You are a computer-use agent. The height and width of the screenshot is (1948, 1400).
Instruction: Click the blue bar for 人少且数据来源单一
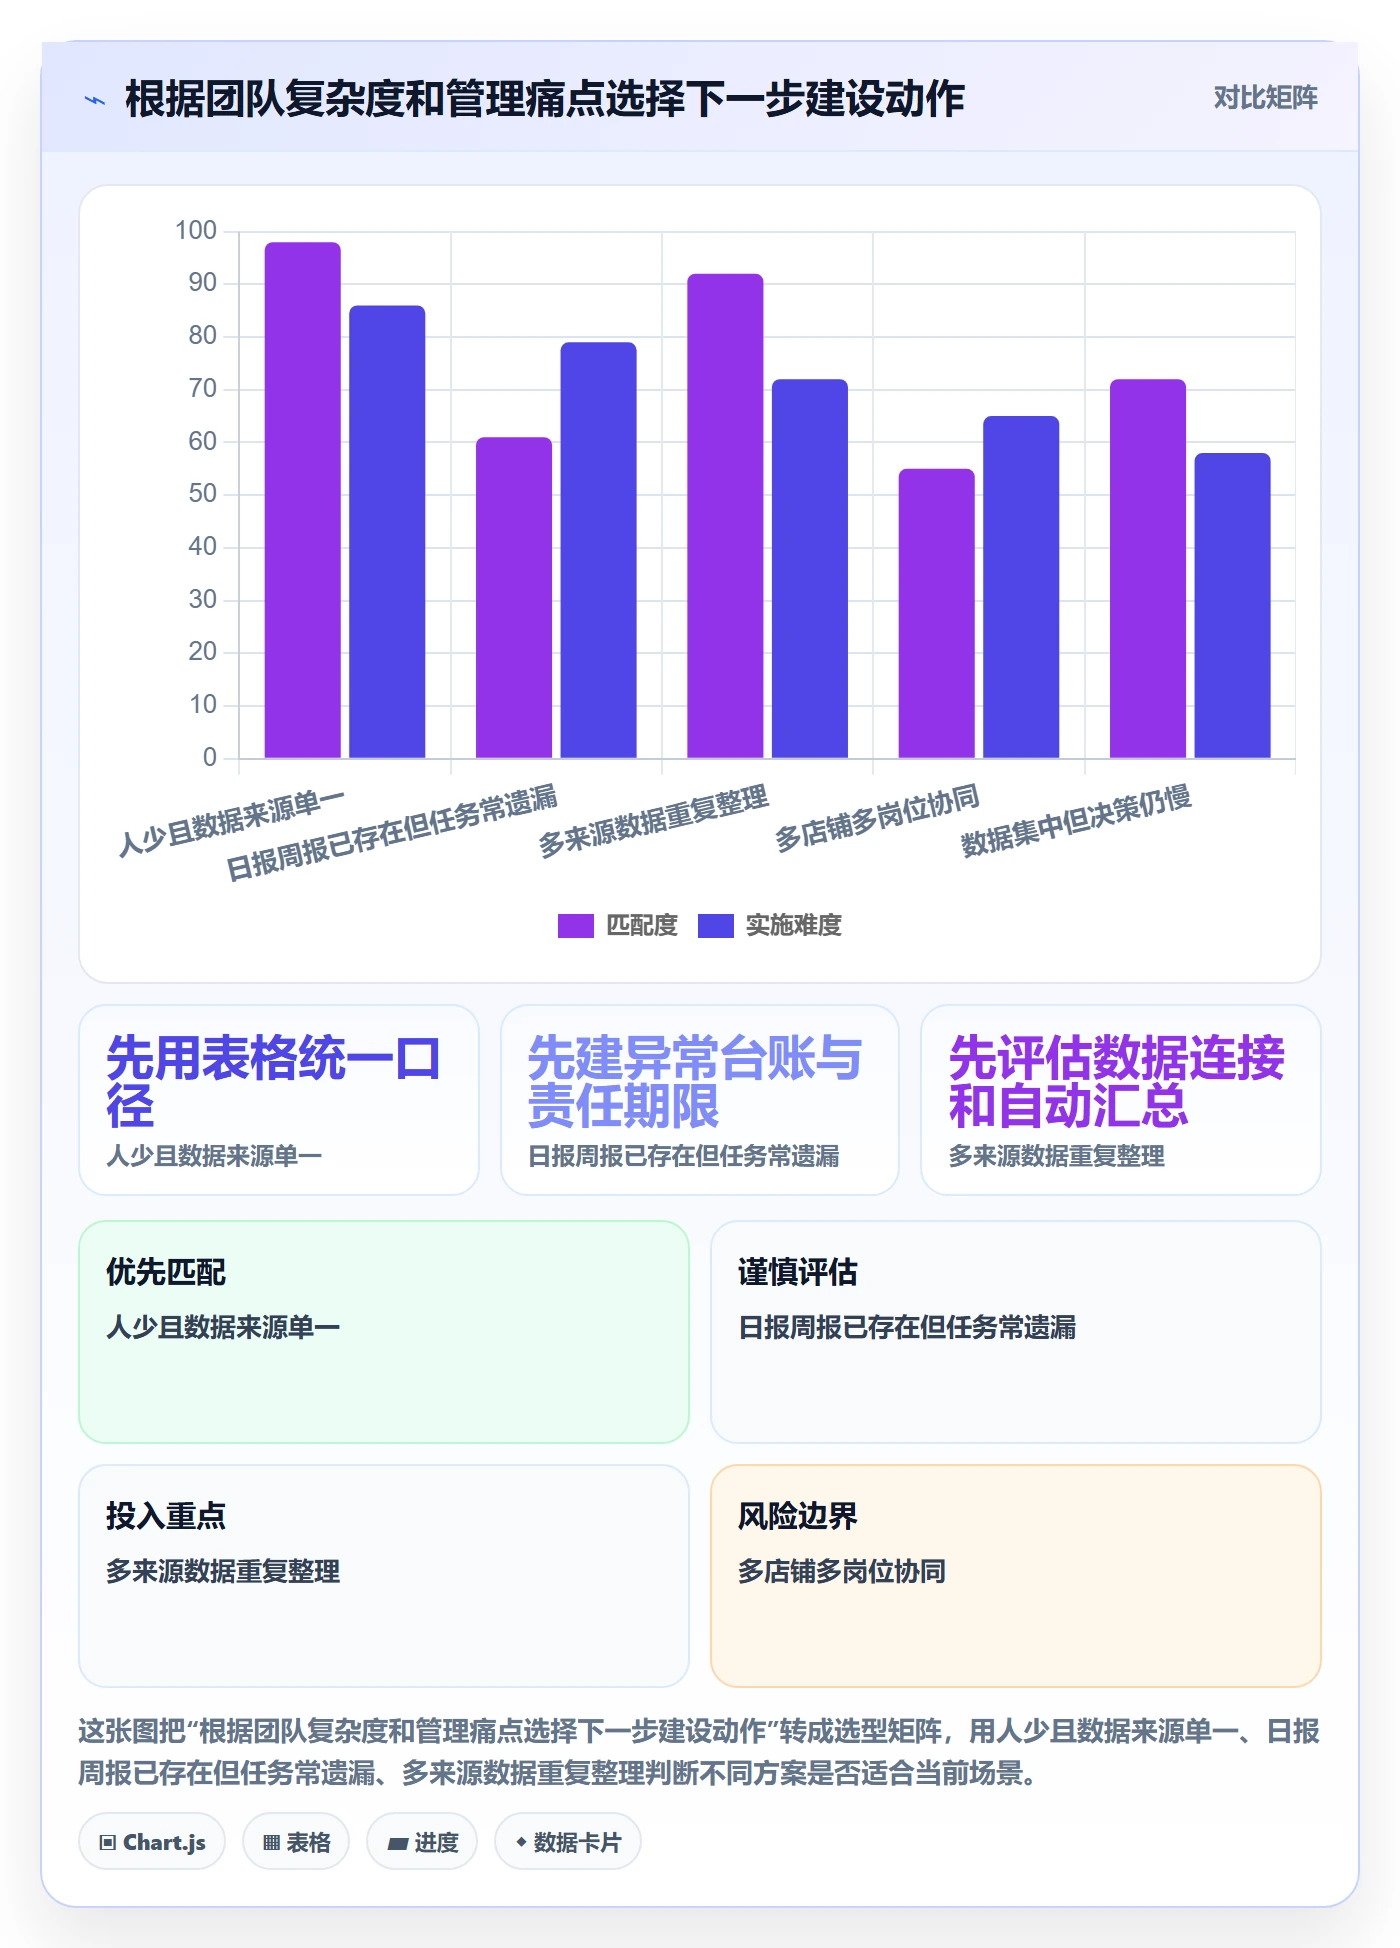387,531
